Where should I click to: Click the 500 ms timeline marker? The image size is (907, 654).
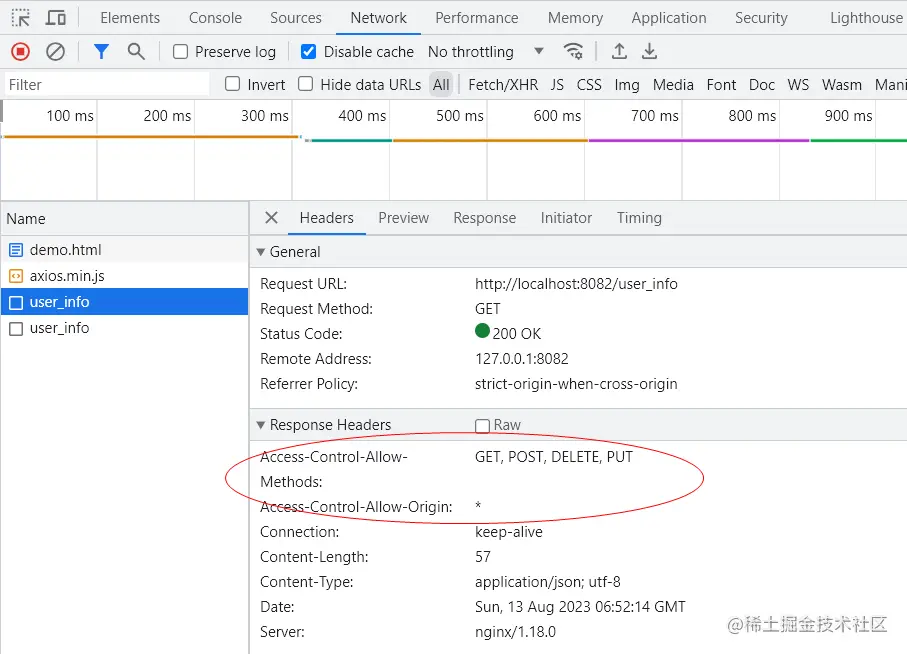(459, 116)
